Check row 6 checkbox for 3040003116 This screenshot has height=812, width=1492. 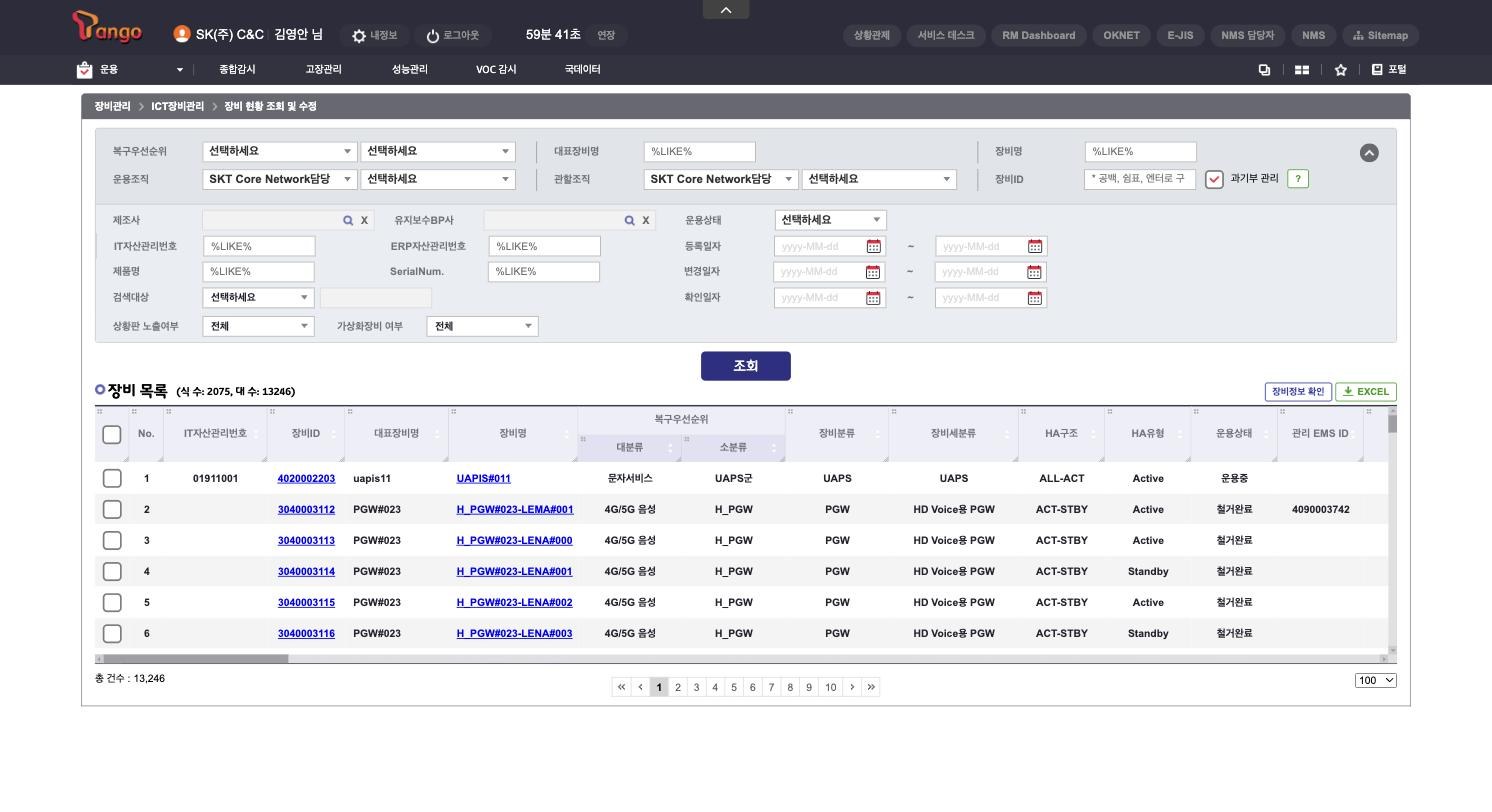pos(112,633)
